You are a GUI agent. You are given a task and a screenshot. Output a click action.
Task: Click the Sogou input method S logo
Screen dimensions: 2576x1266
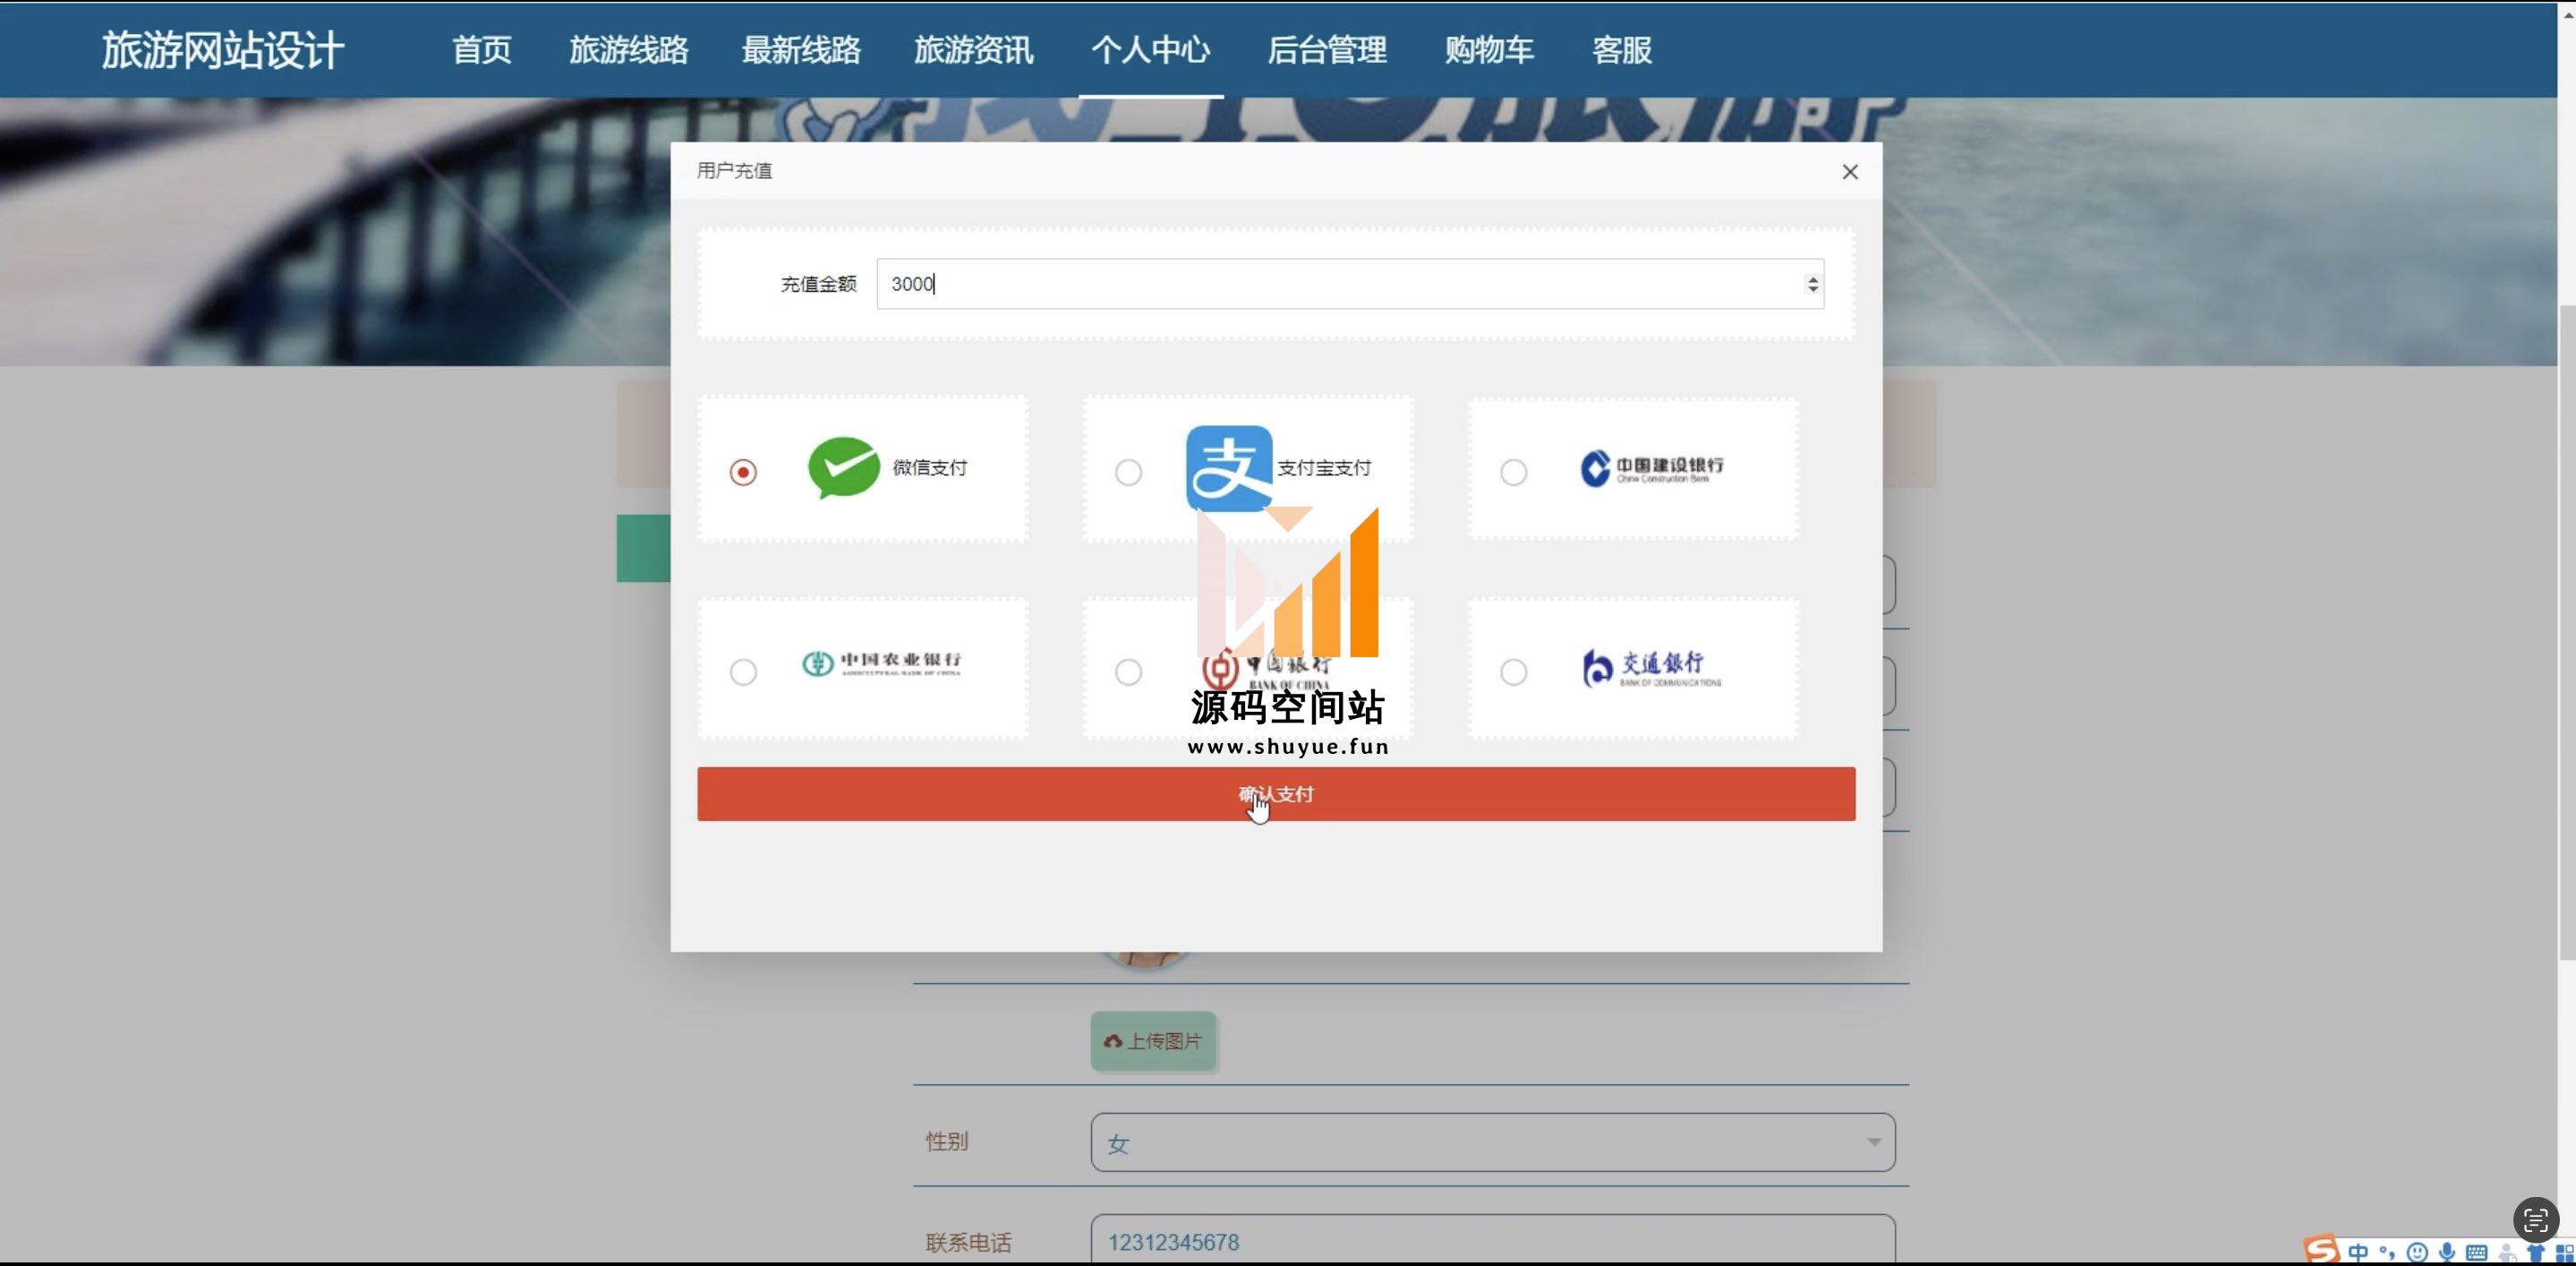(x=2321, y=1250)
